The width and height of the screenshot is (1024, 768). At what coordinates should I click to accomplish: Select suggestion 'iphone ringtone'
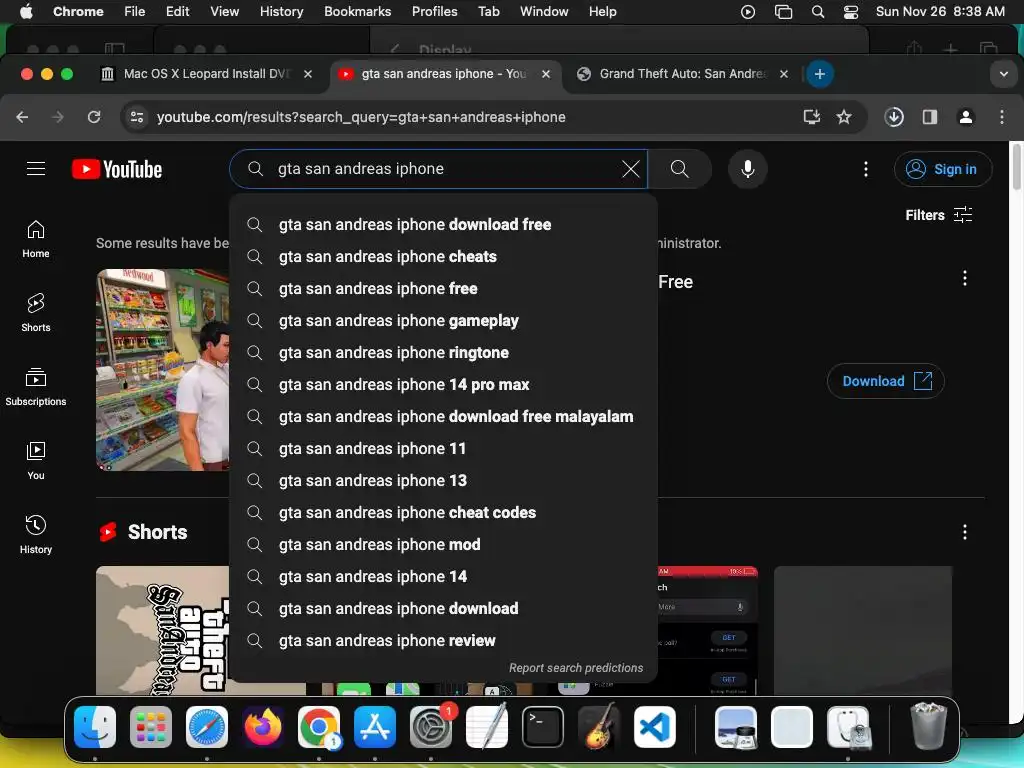tap(443, 353)
